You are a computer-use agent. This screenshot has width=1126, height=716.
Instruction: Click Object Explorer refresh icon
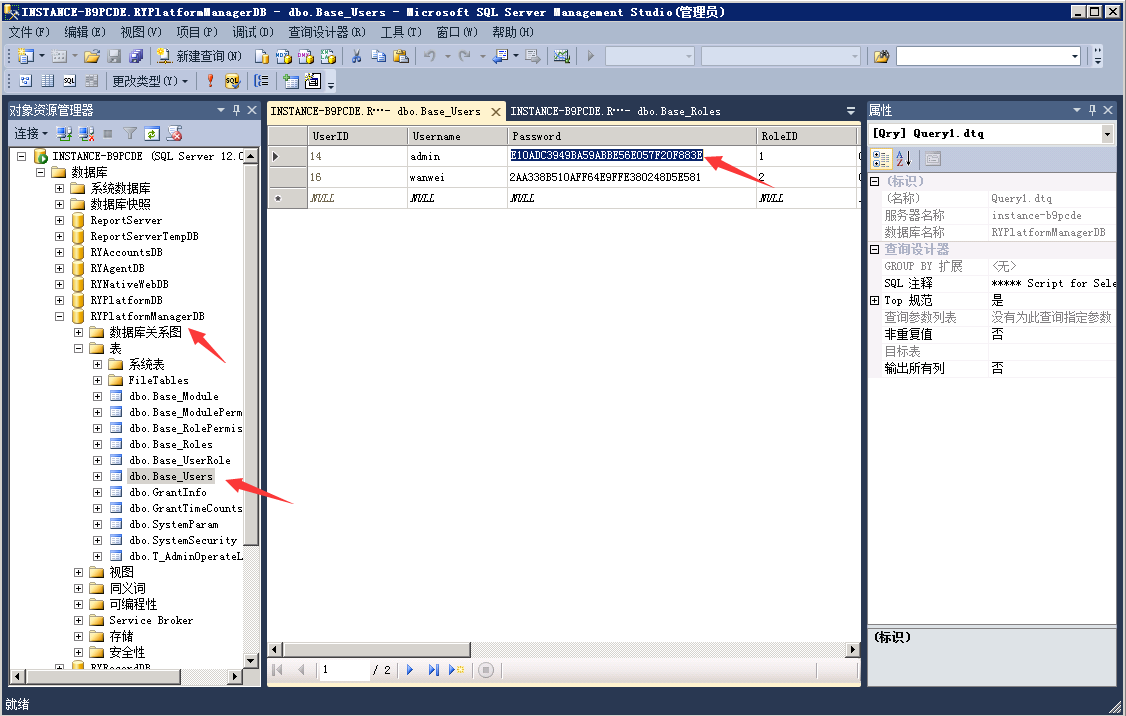point(152,134)
